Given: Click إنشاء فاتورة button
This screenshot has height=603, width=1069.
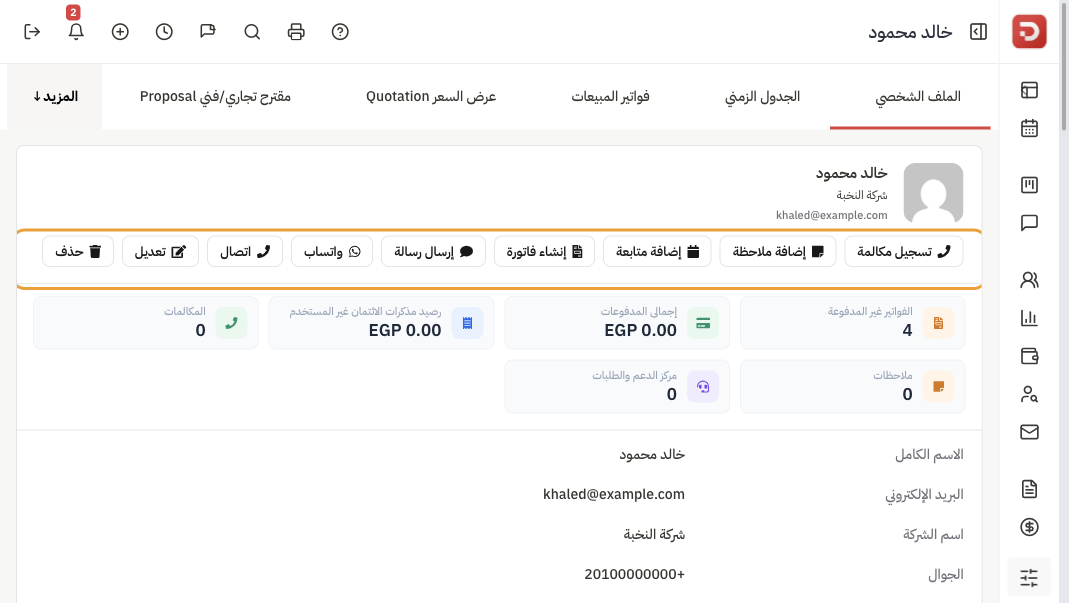Looking at the screenshot, I should click(544, 252).
